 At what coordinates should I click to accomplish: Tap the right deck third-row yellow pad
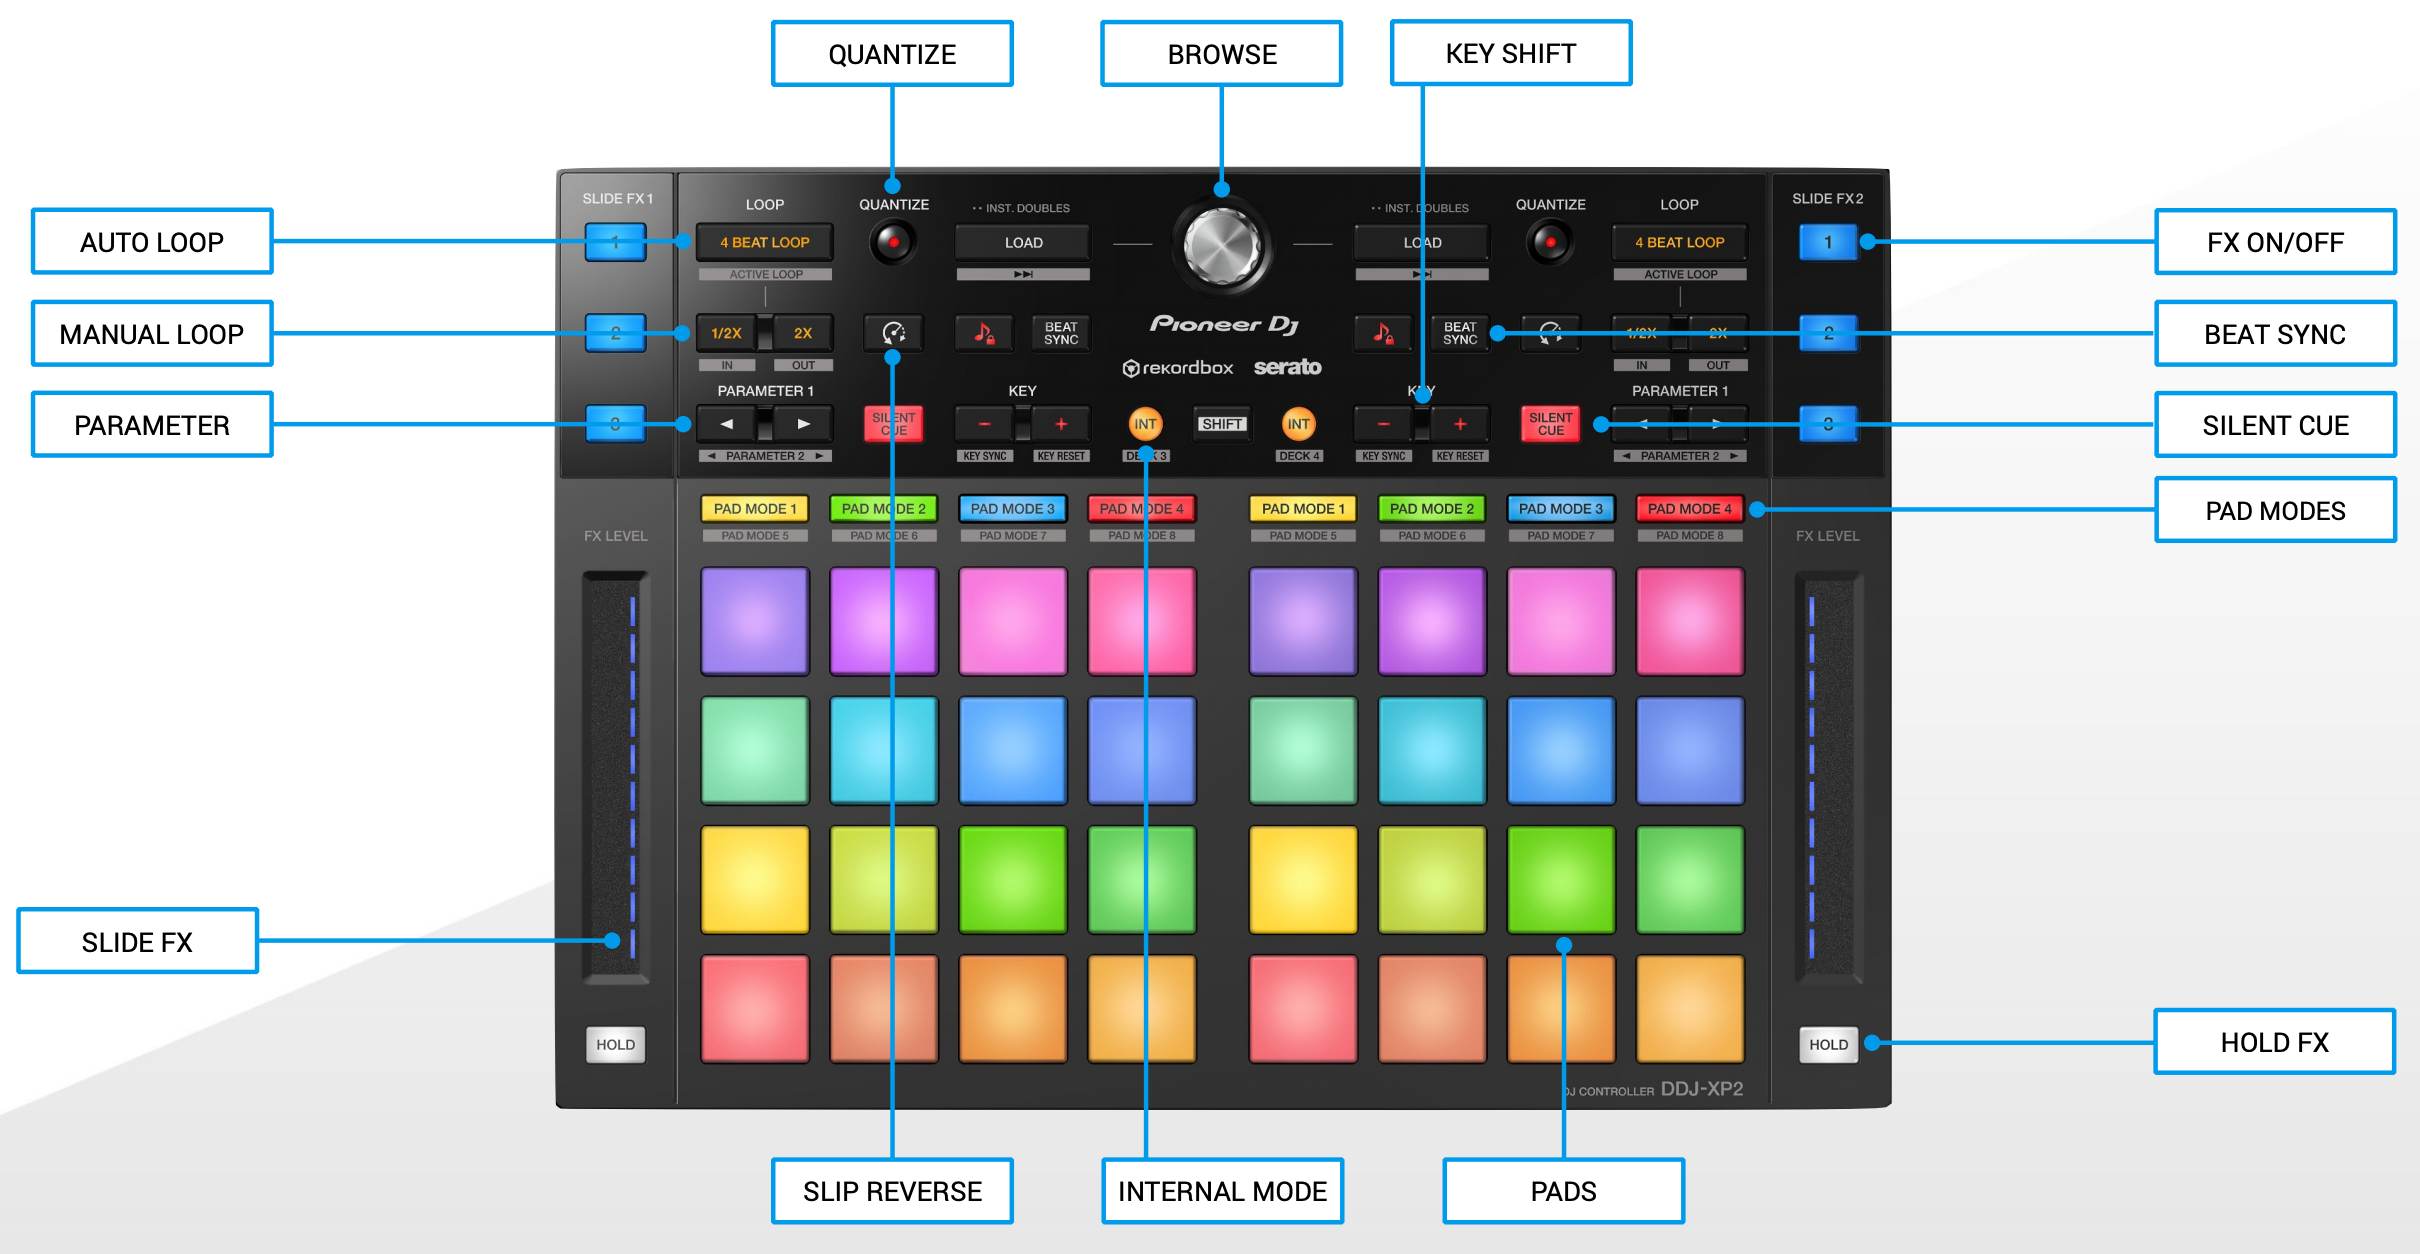pyautogui.click(x=1303, y=879)
